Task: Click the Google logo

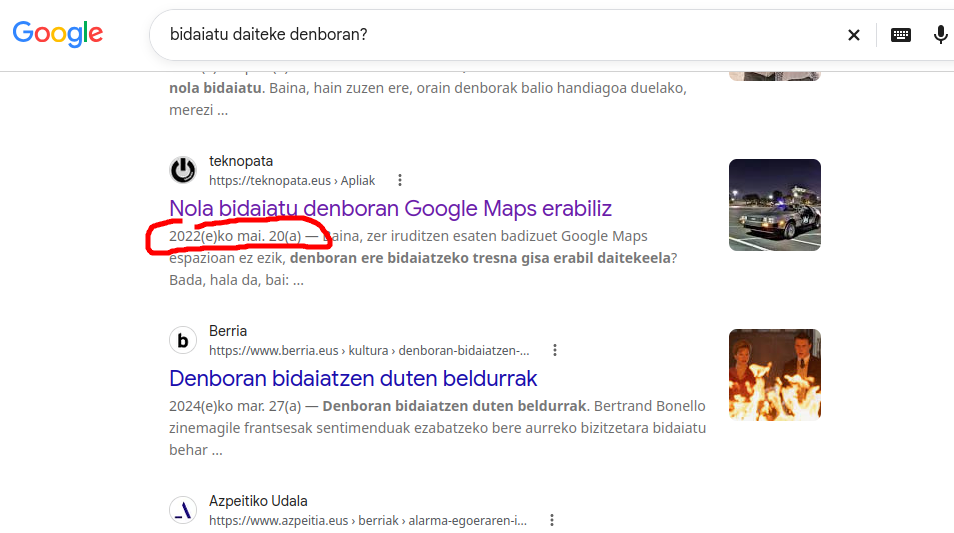Action: point(58,33)
